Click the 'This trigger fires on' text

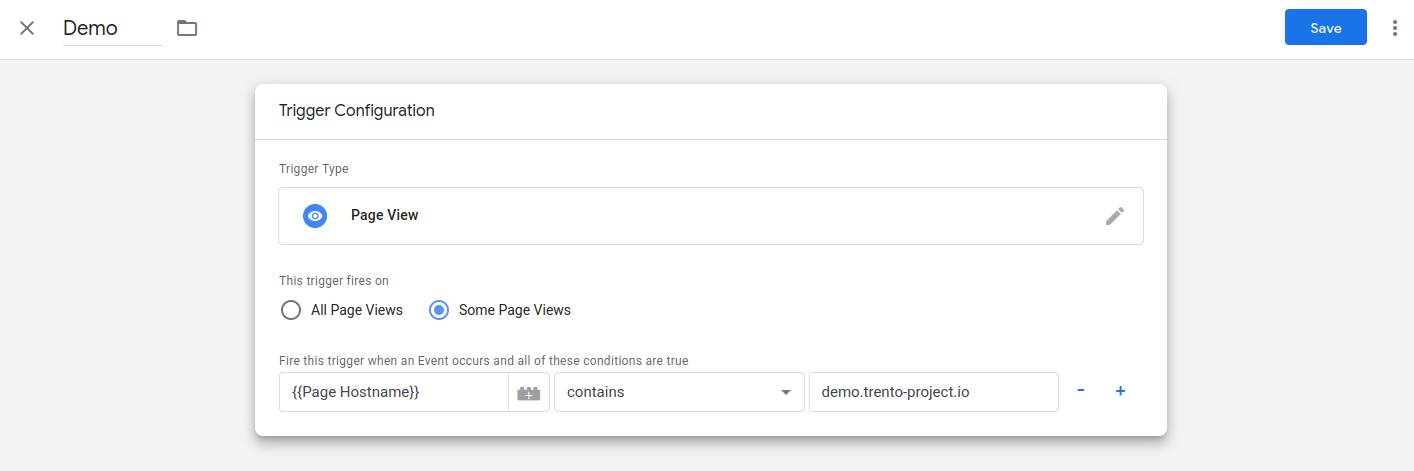334,281
